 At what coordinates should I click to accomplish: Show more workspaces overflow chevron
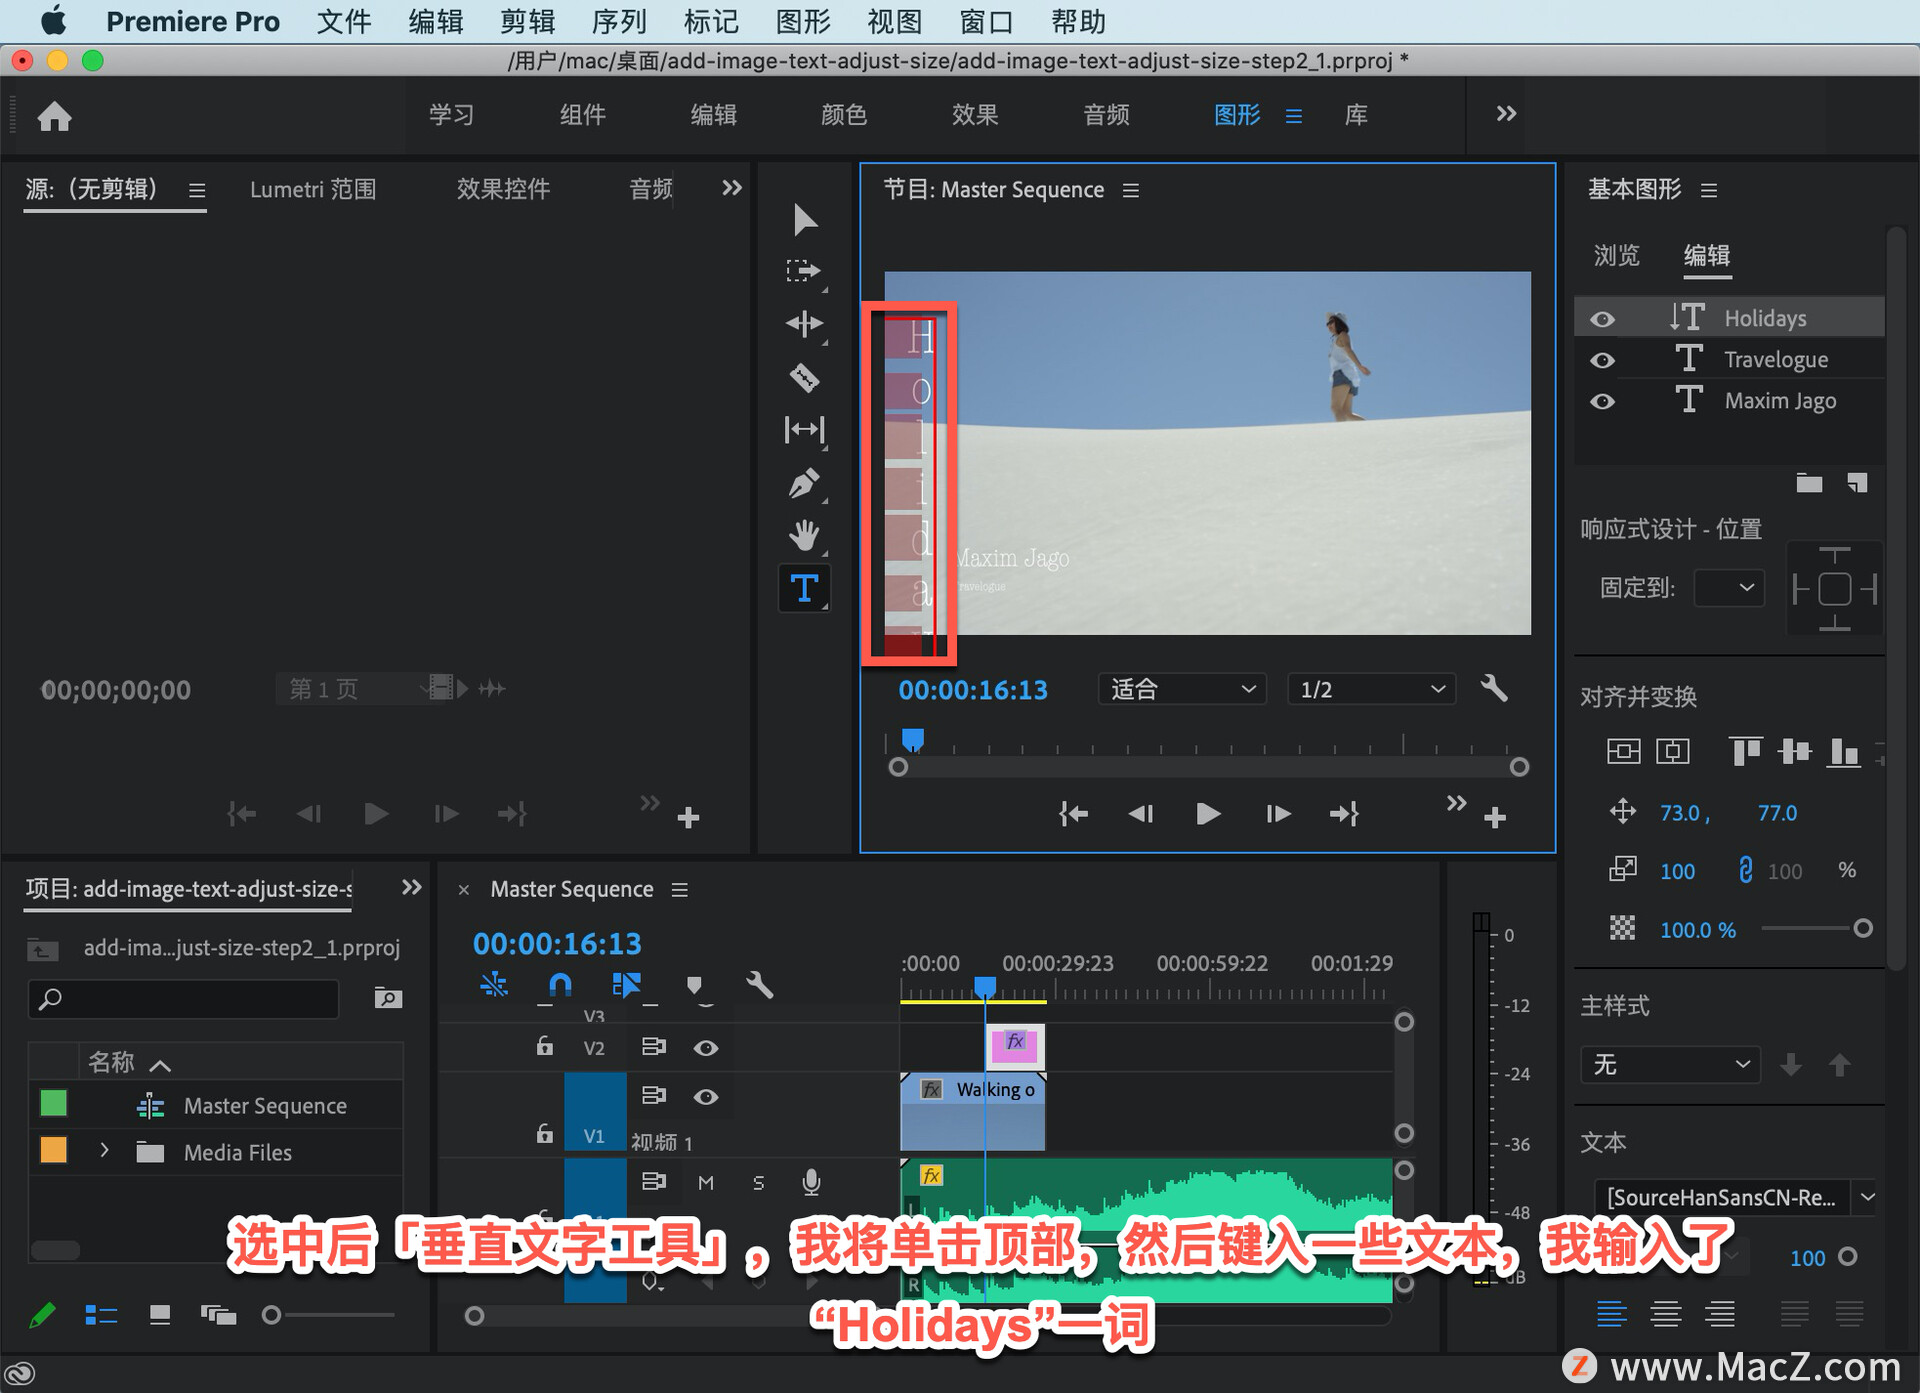1506,114
